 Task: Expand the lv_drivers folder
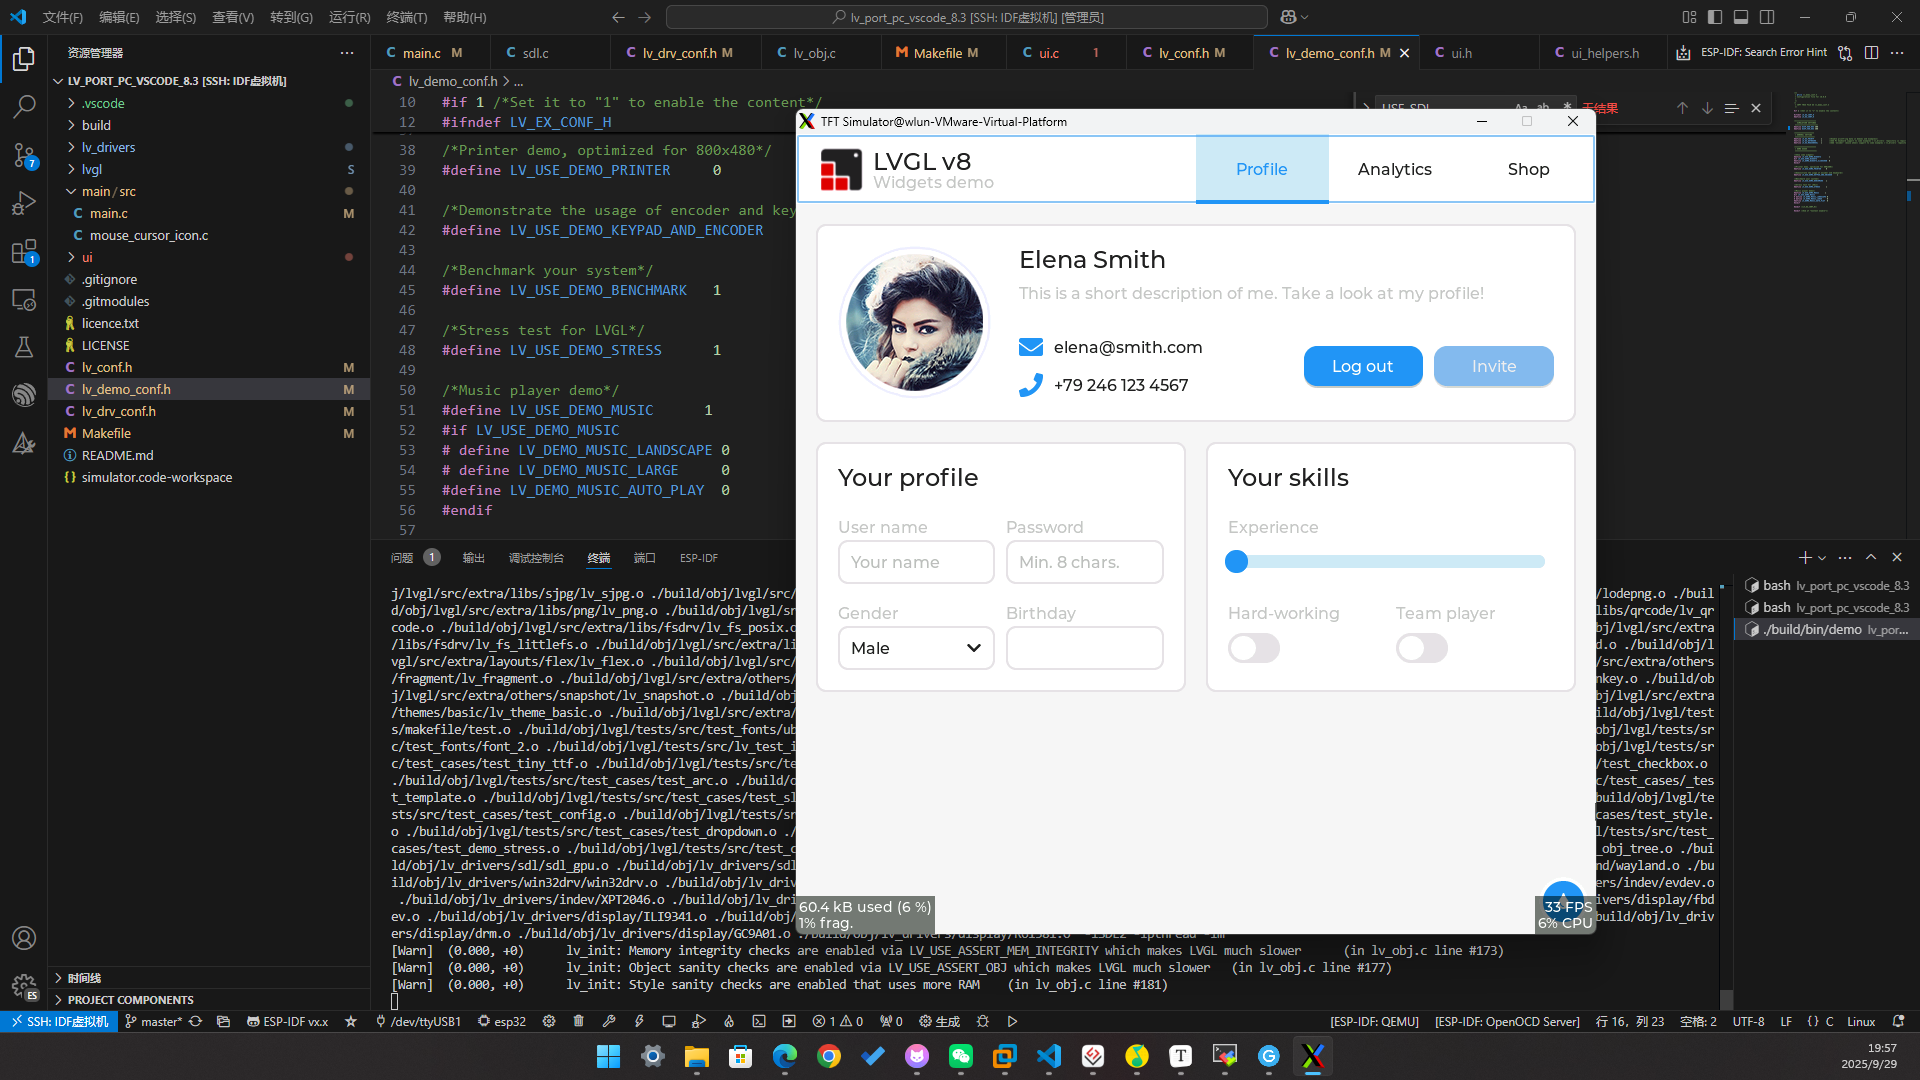108,147
